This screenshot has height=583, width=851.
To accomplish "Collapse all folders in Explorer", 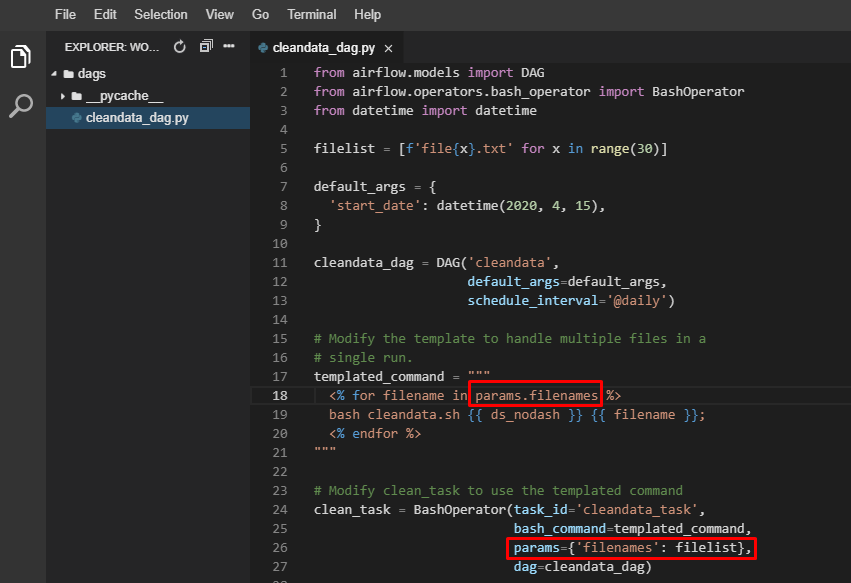I will 206,47.
